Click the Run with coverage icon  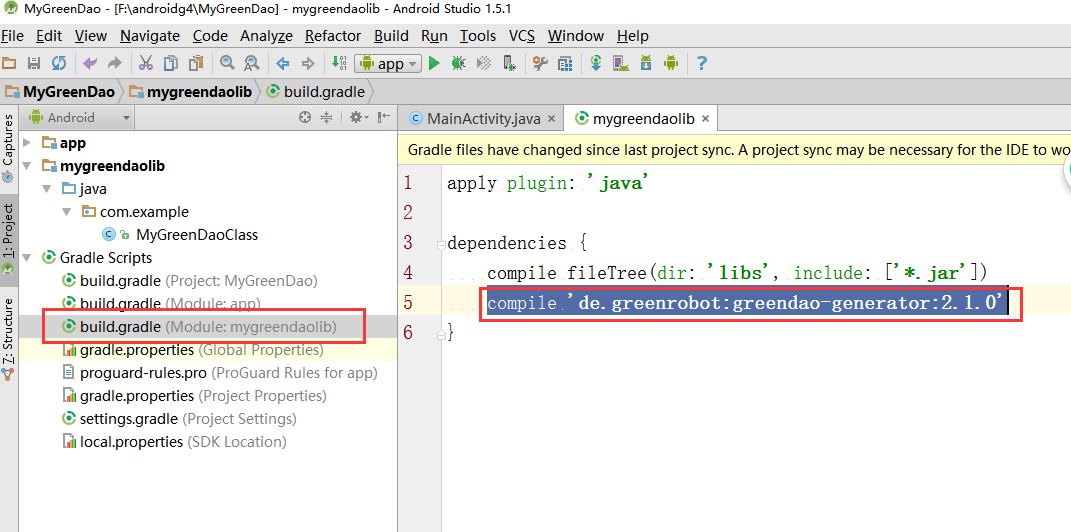(x=484, y=64)
